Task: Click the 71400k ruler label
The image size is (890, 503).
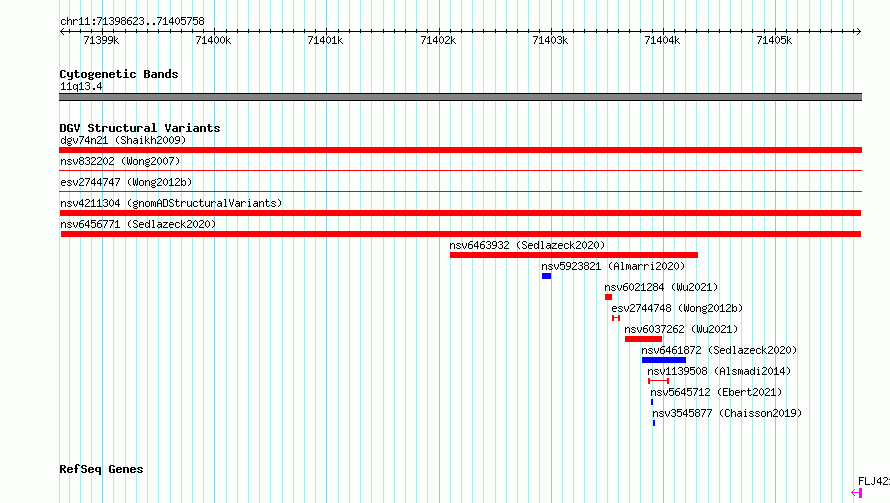Action: (x=213, y=40)
